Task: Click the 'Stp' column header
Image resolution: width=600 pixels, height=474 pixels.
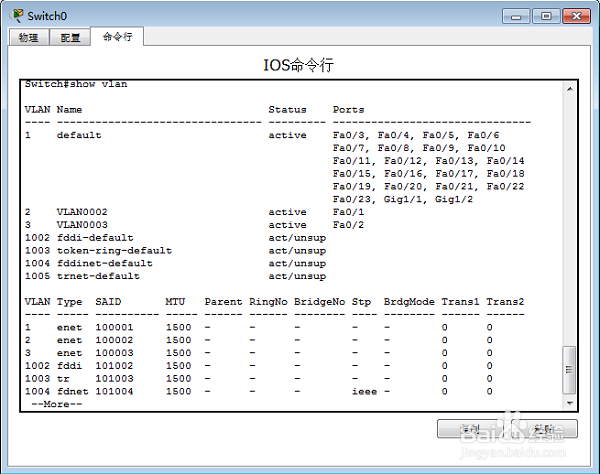Action: 361,302
